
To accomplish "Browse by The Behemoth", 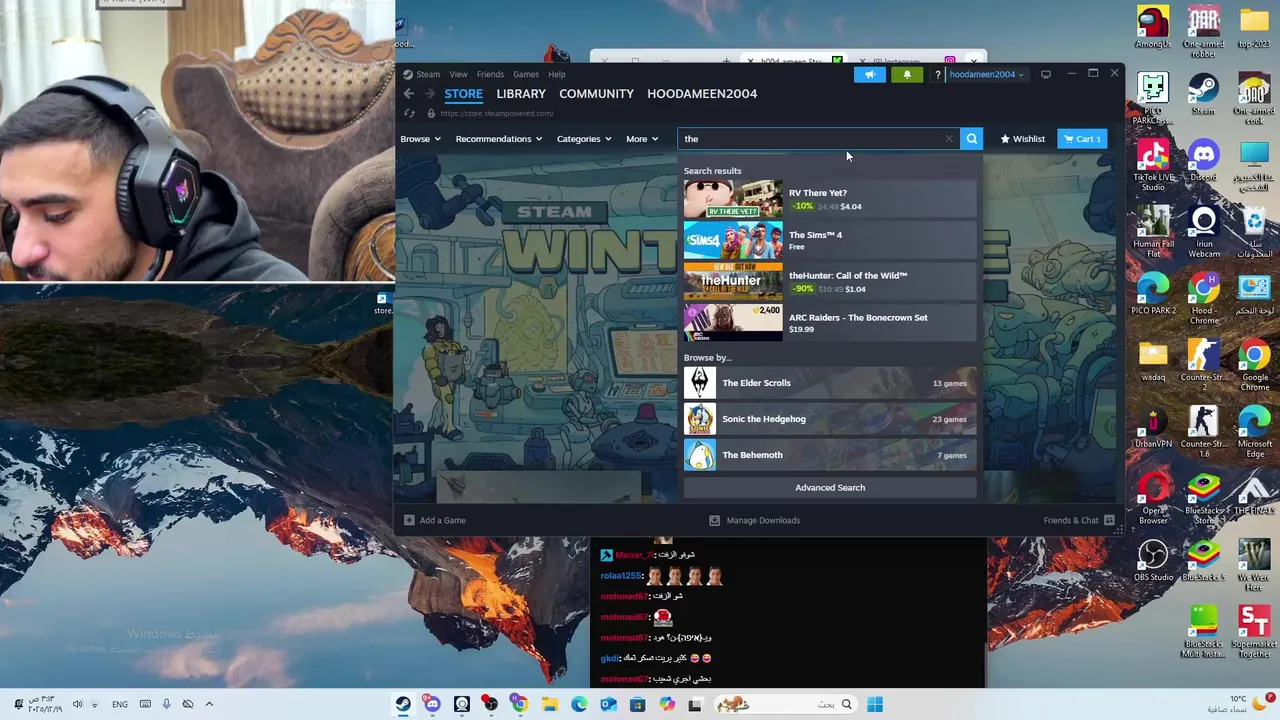I will tap(830, 455).
